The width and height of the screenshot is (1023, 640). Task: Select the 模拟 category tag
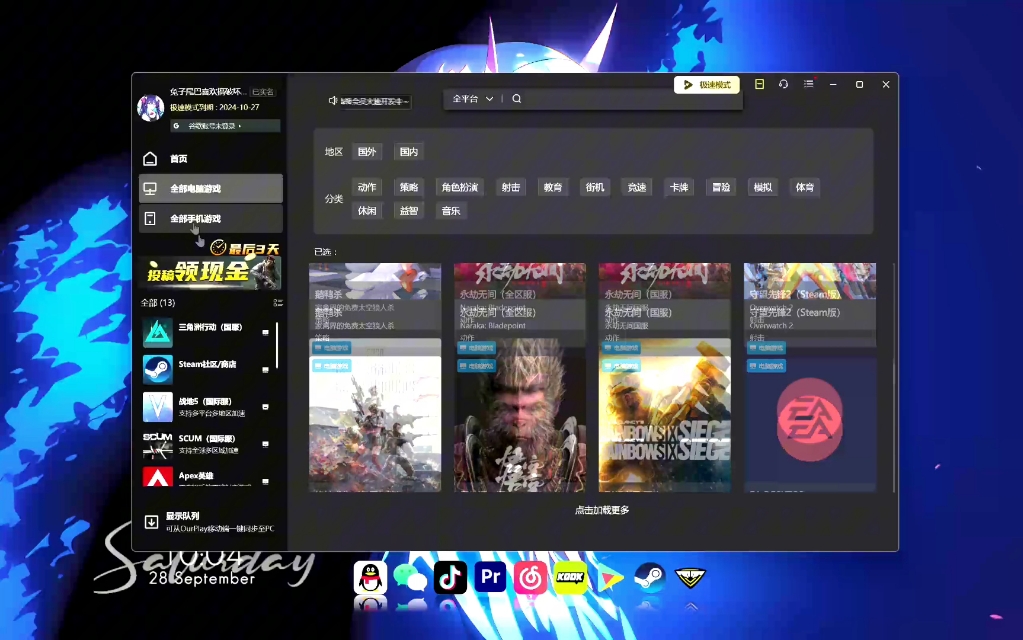[763, 187]
